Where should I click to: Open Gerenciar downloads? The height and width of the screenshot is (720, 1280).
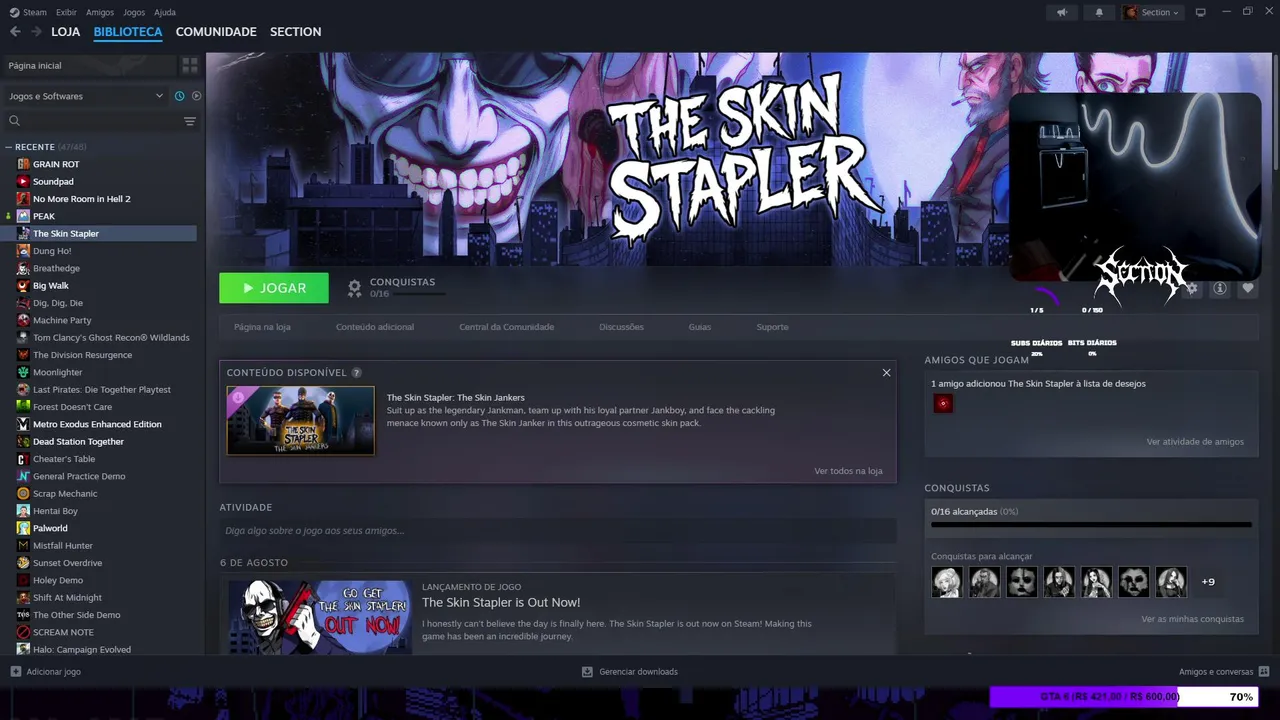click(630, 672)
